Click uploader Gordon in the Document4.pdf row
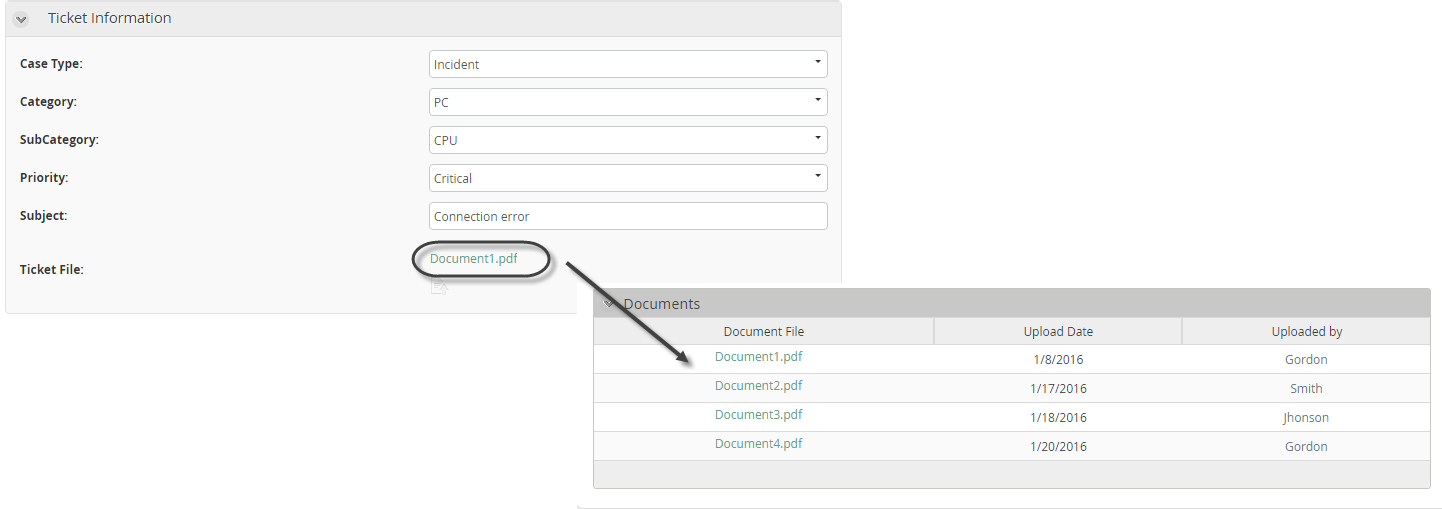This screenshot has width=1442, height=509. point(1306,447)
